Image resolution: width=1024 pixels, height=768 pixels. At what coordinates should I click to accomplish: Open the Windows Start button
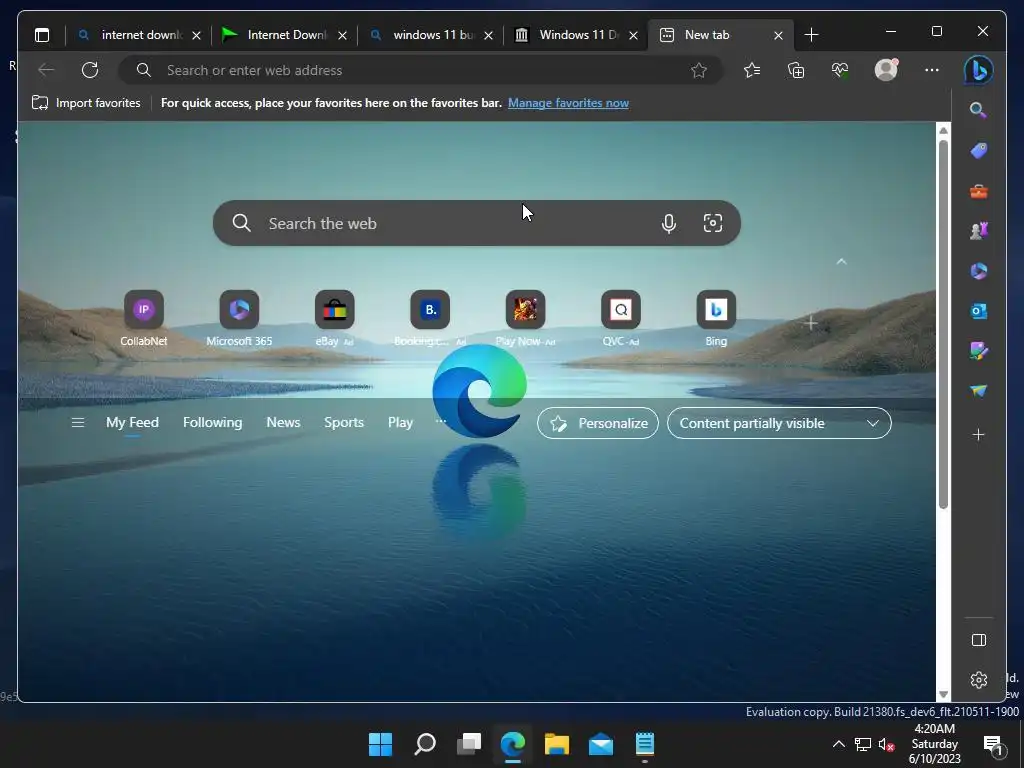(380, 744)
